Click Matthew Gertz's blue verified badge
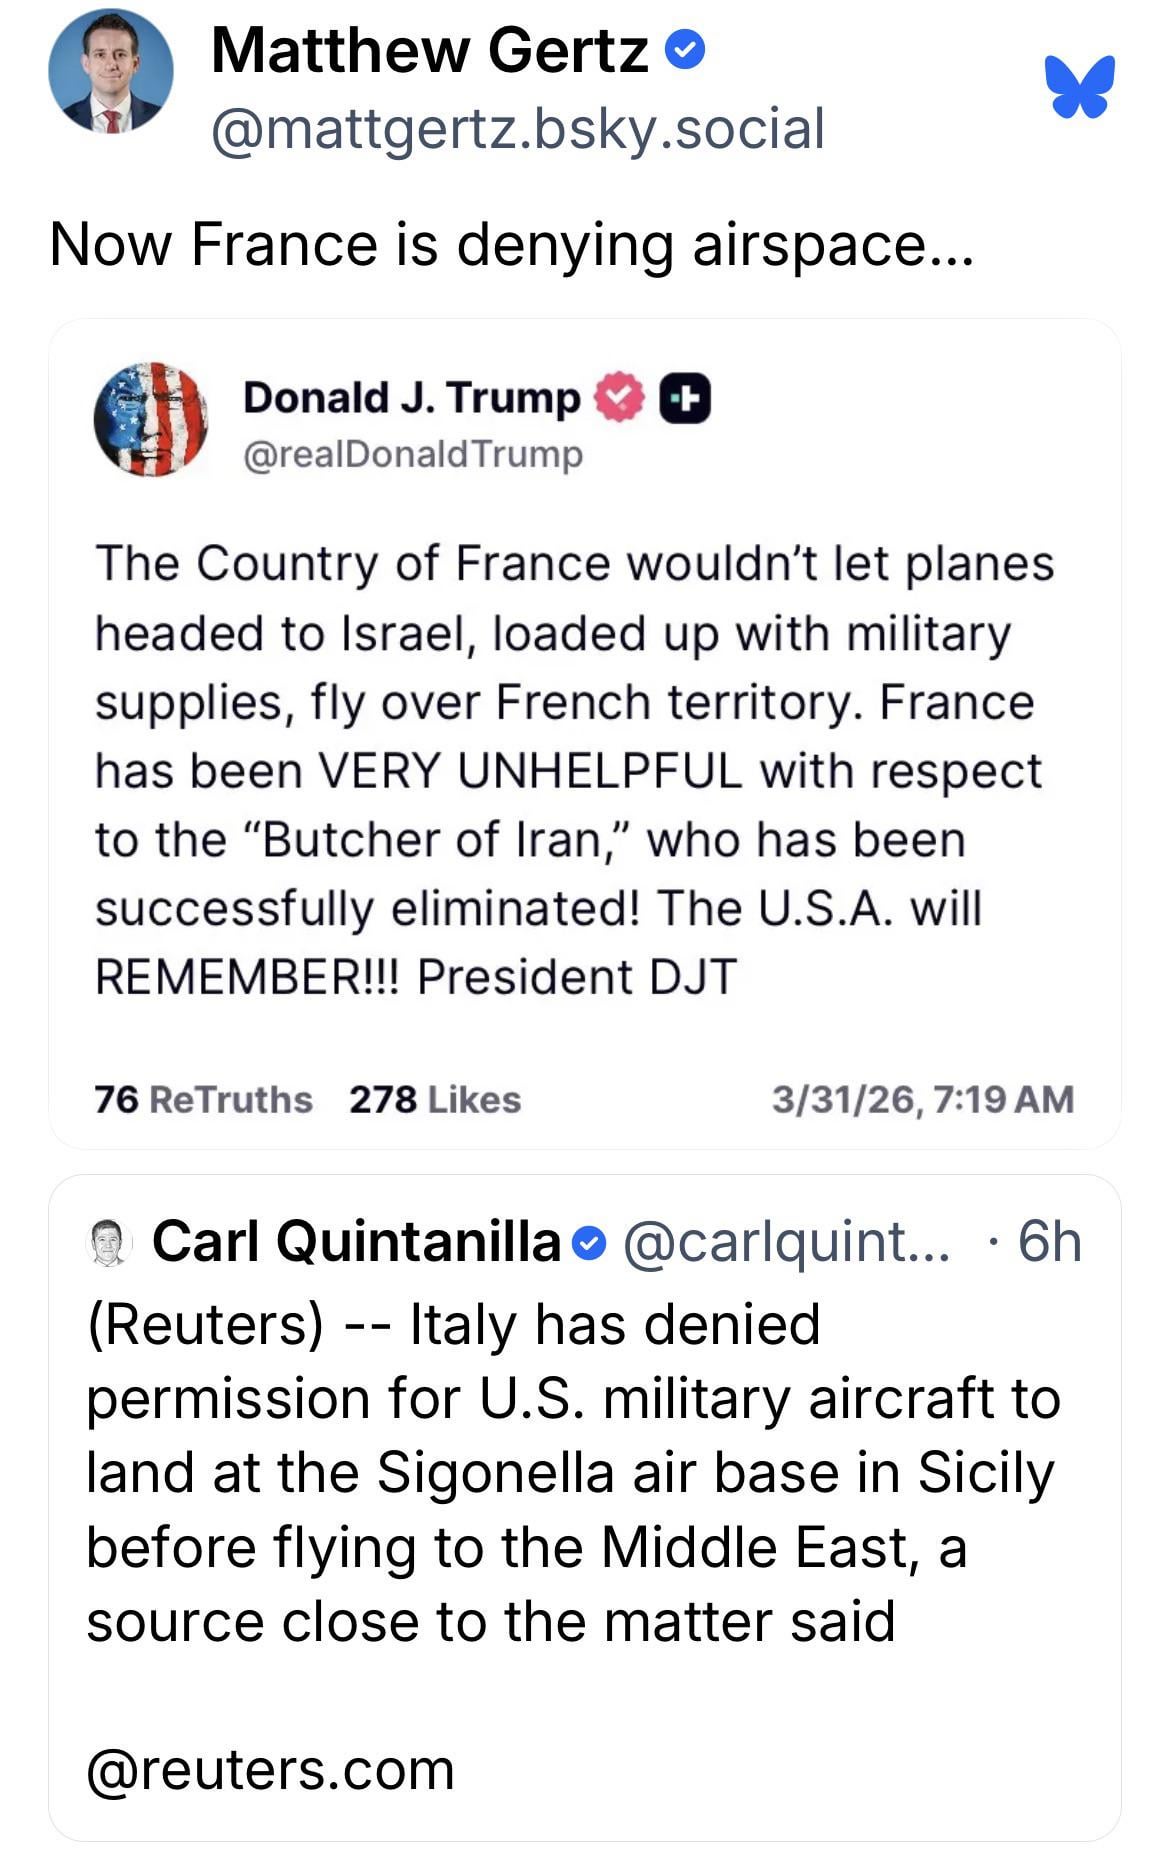Screen dimensions: 1170x1867 click(x=686, y=48)
